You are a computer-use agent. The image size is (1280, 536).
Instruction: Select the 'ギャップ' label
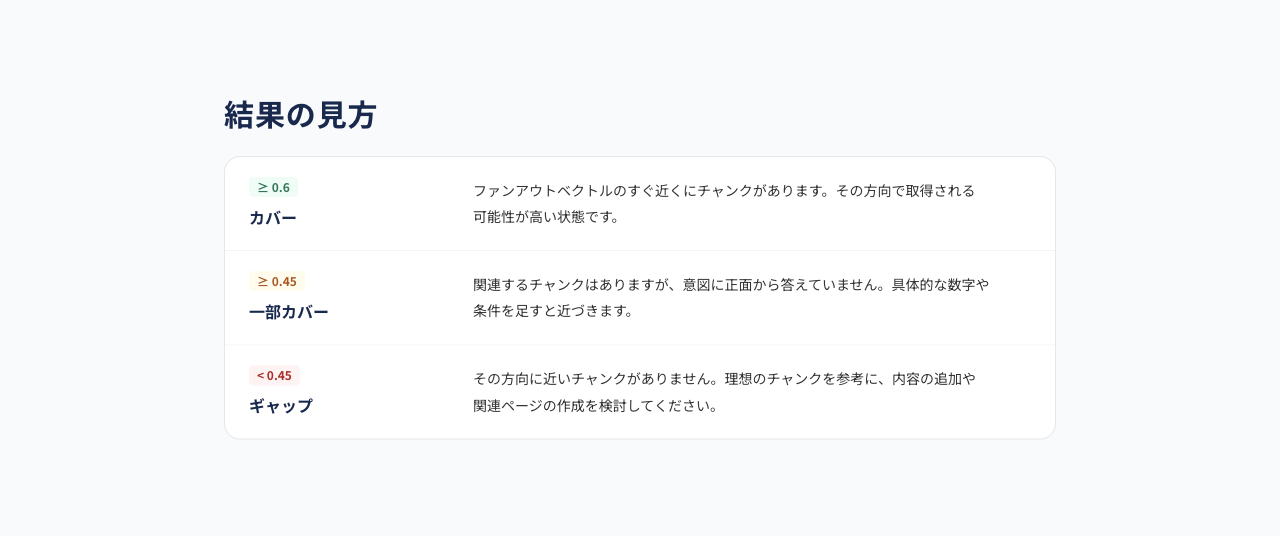pos(281,406)
